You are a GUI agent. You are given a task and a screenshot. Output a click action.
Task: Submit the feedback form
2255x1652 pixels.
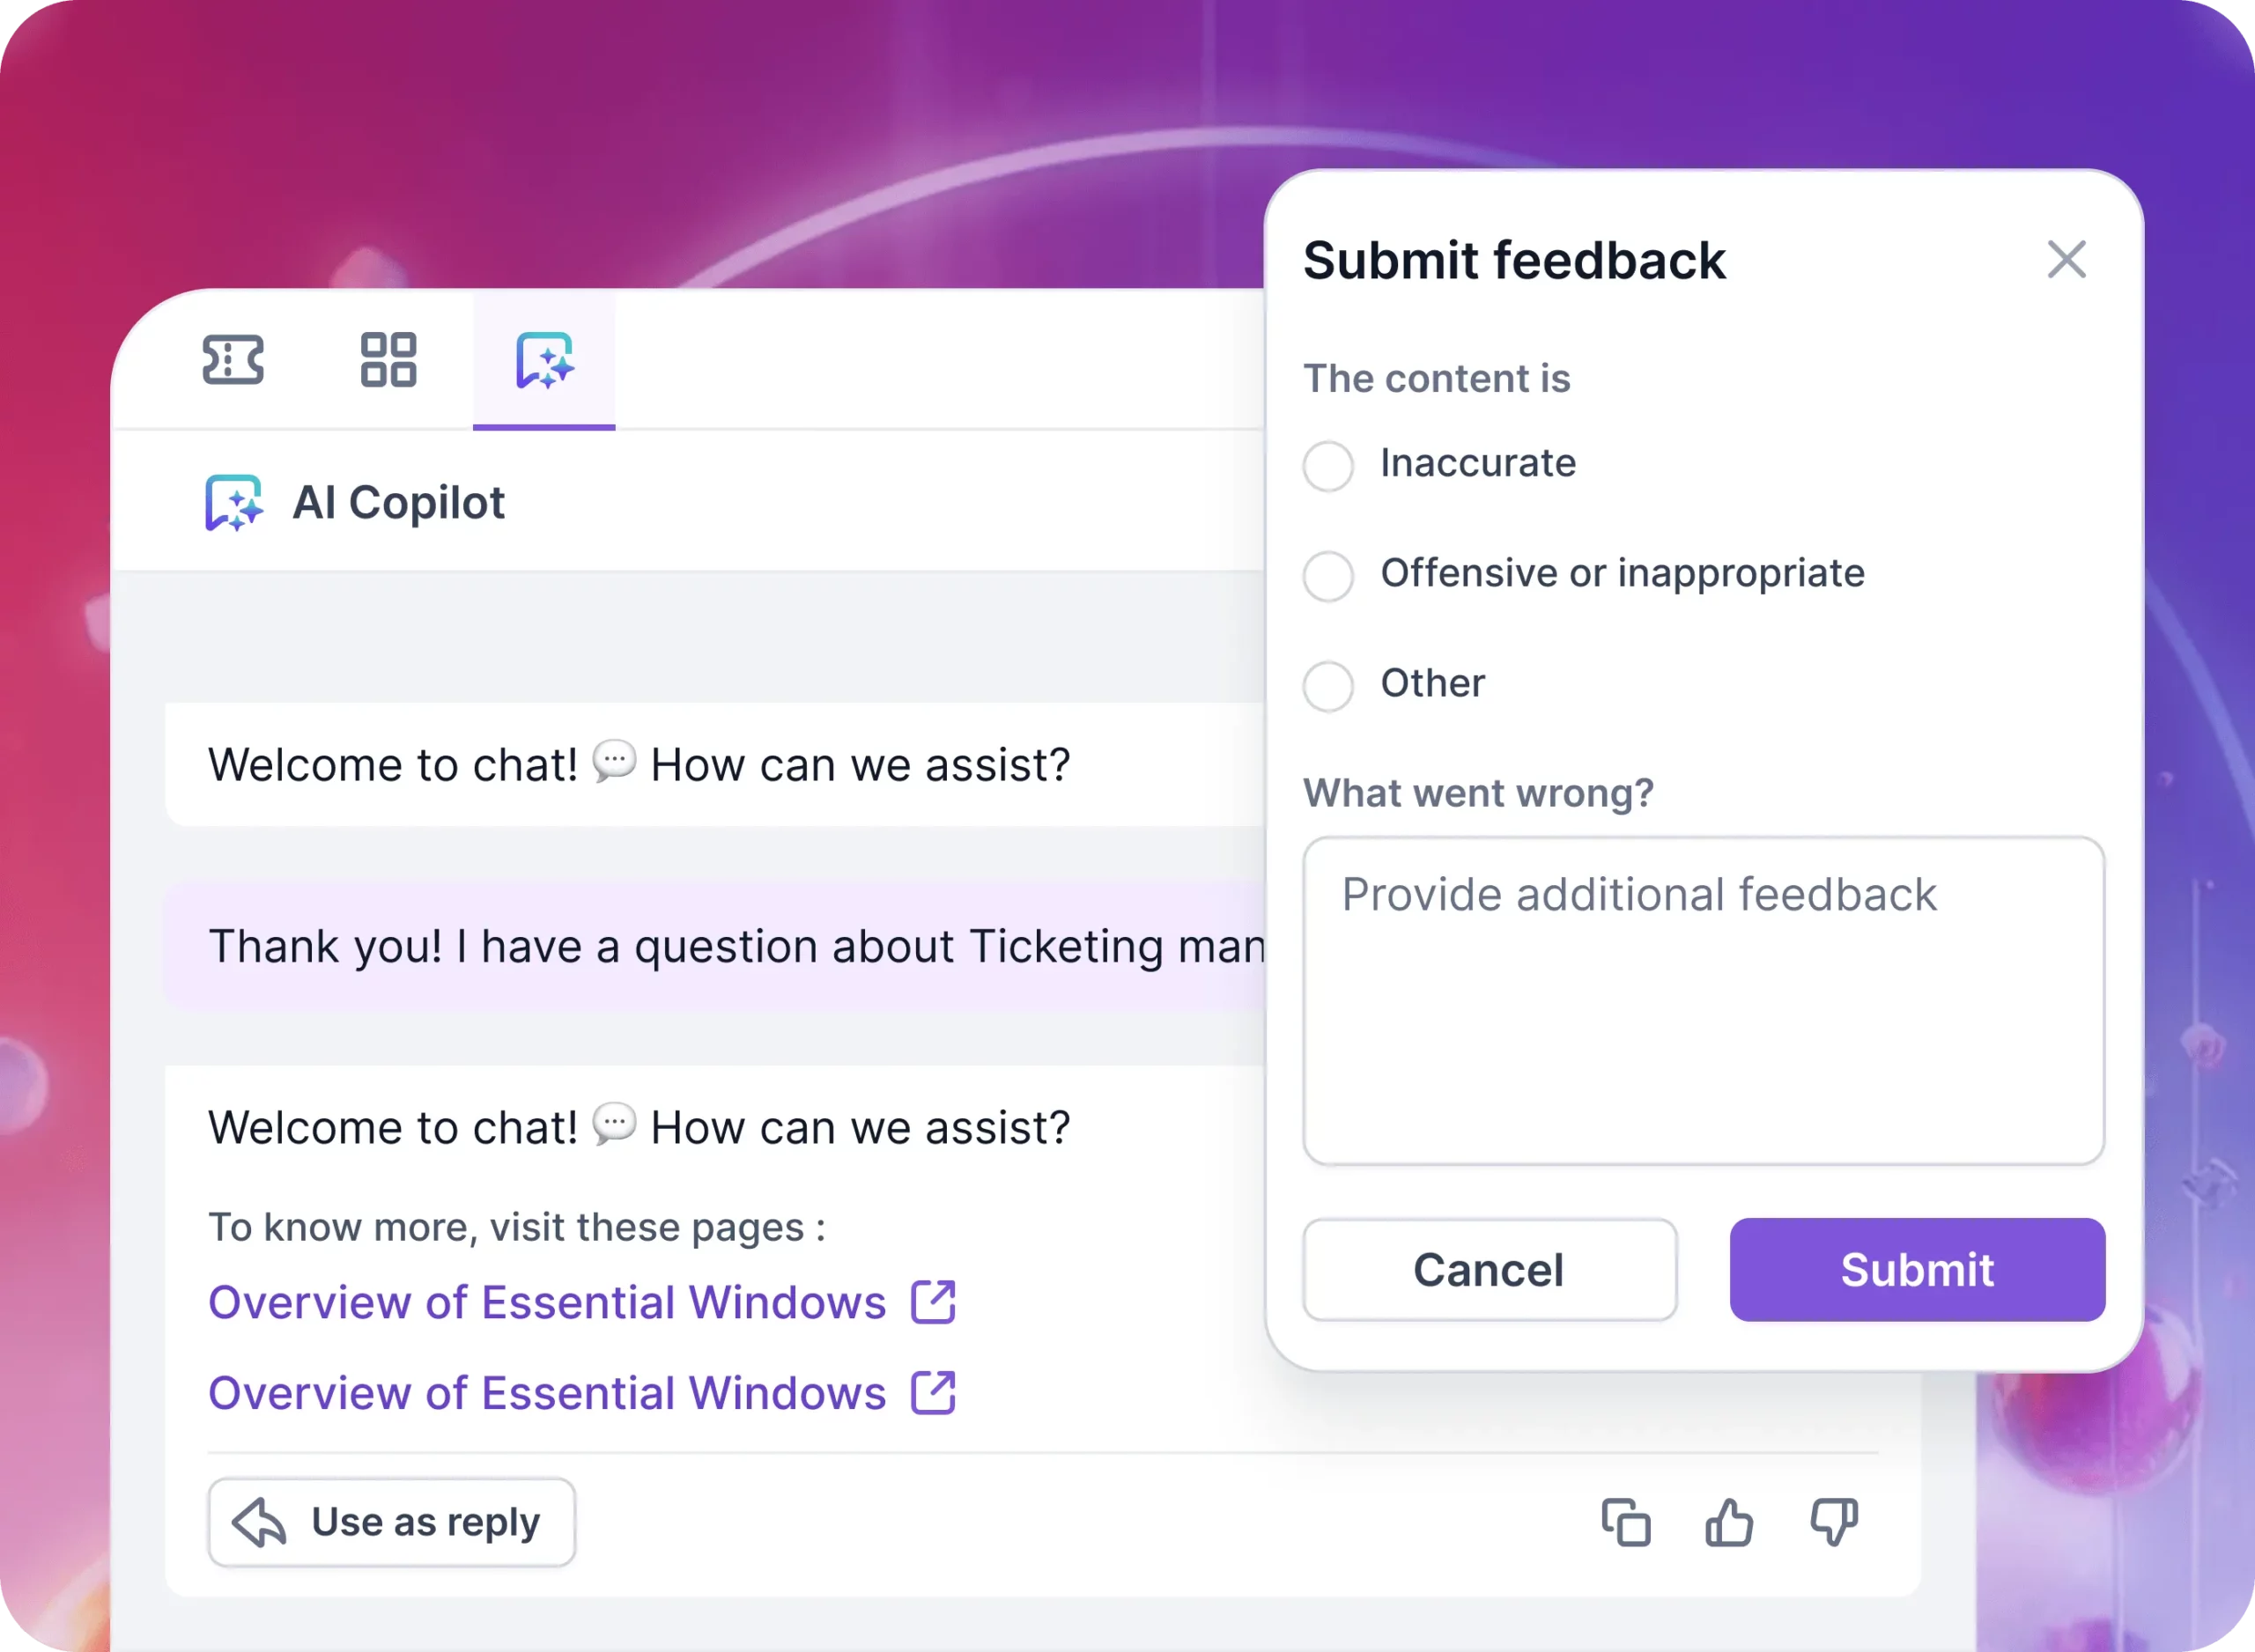(1915, 1269)
